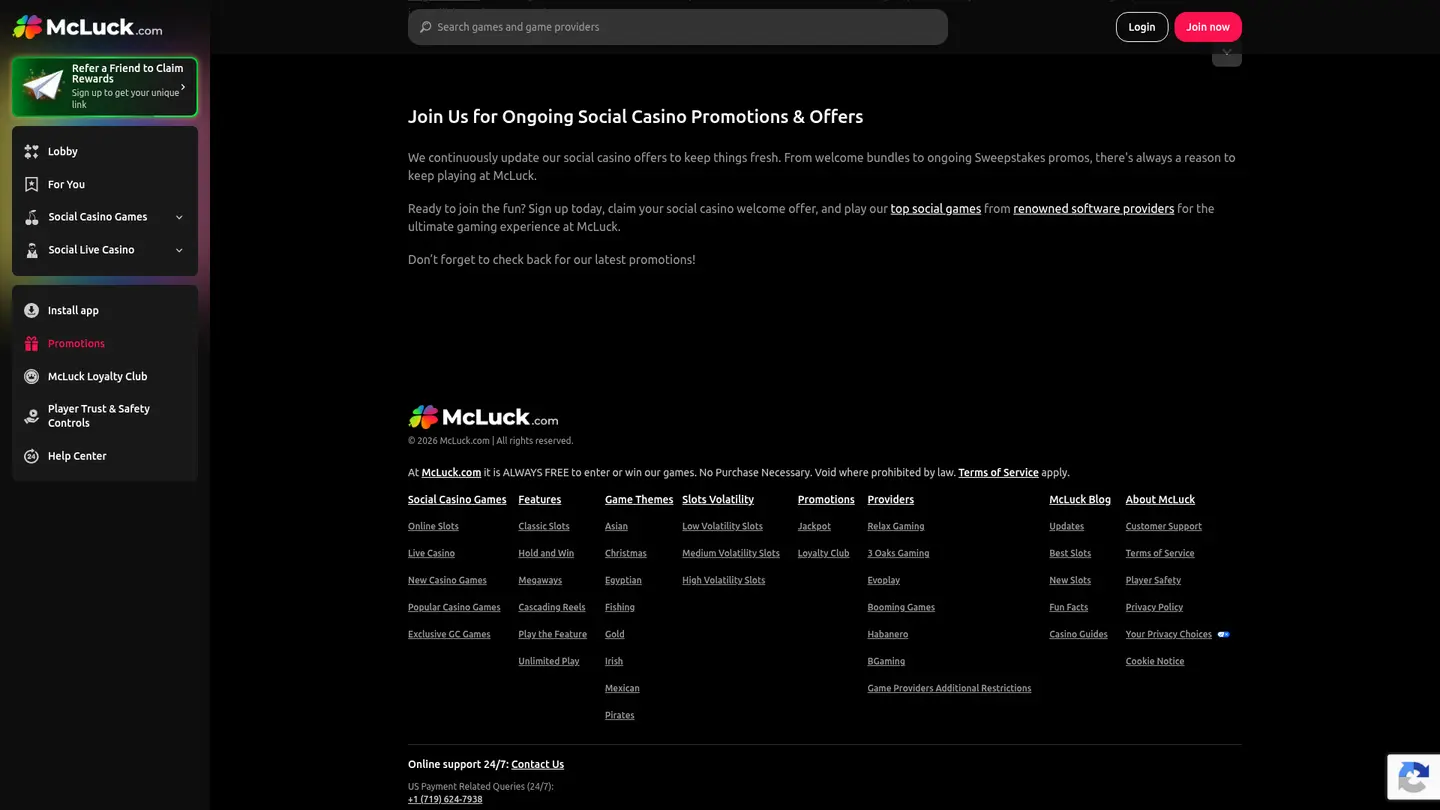Open the Player Safety footer link

pos(1153,580)
